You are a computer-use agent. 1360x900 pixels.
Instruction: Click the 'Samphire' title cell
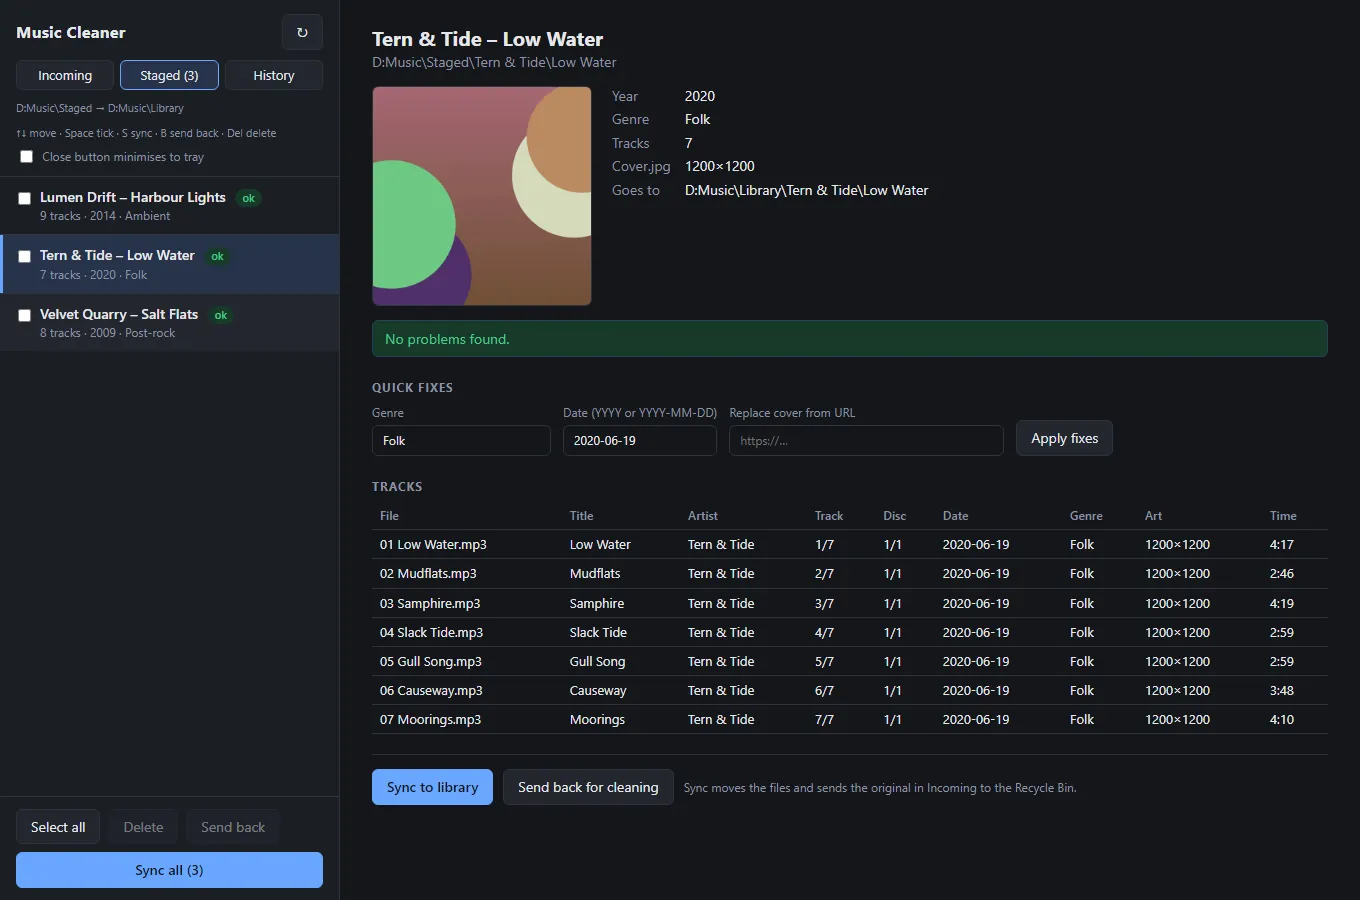point(597,604)
